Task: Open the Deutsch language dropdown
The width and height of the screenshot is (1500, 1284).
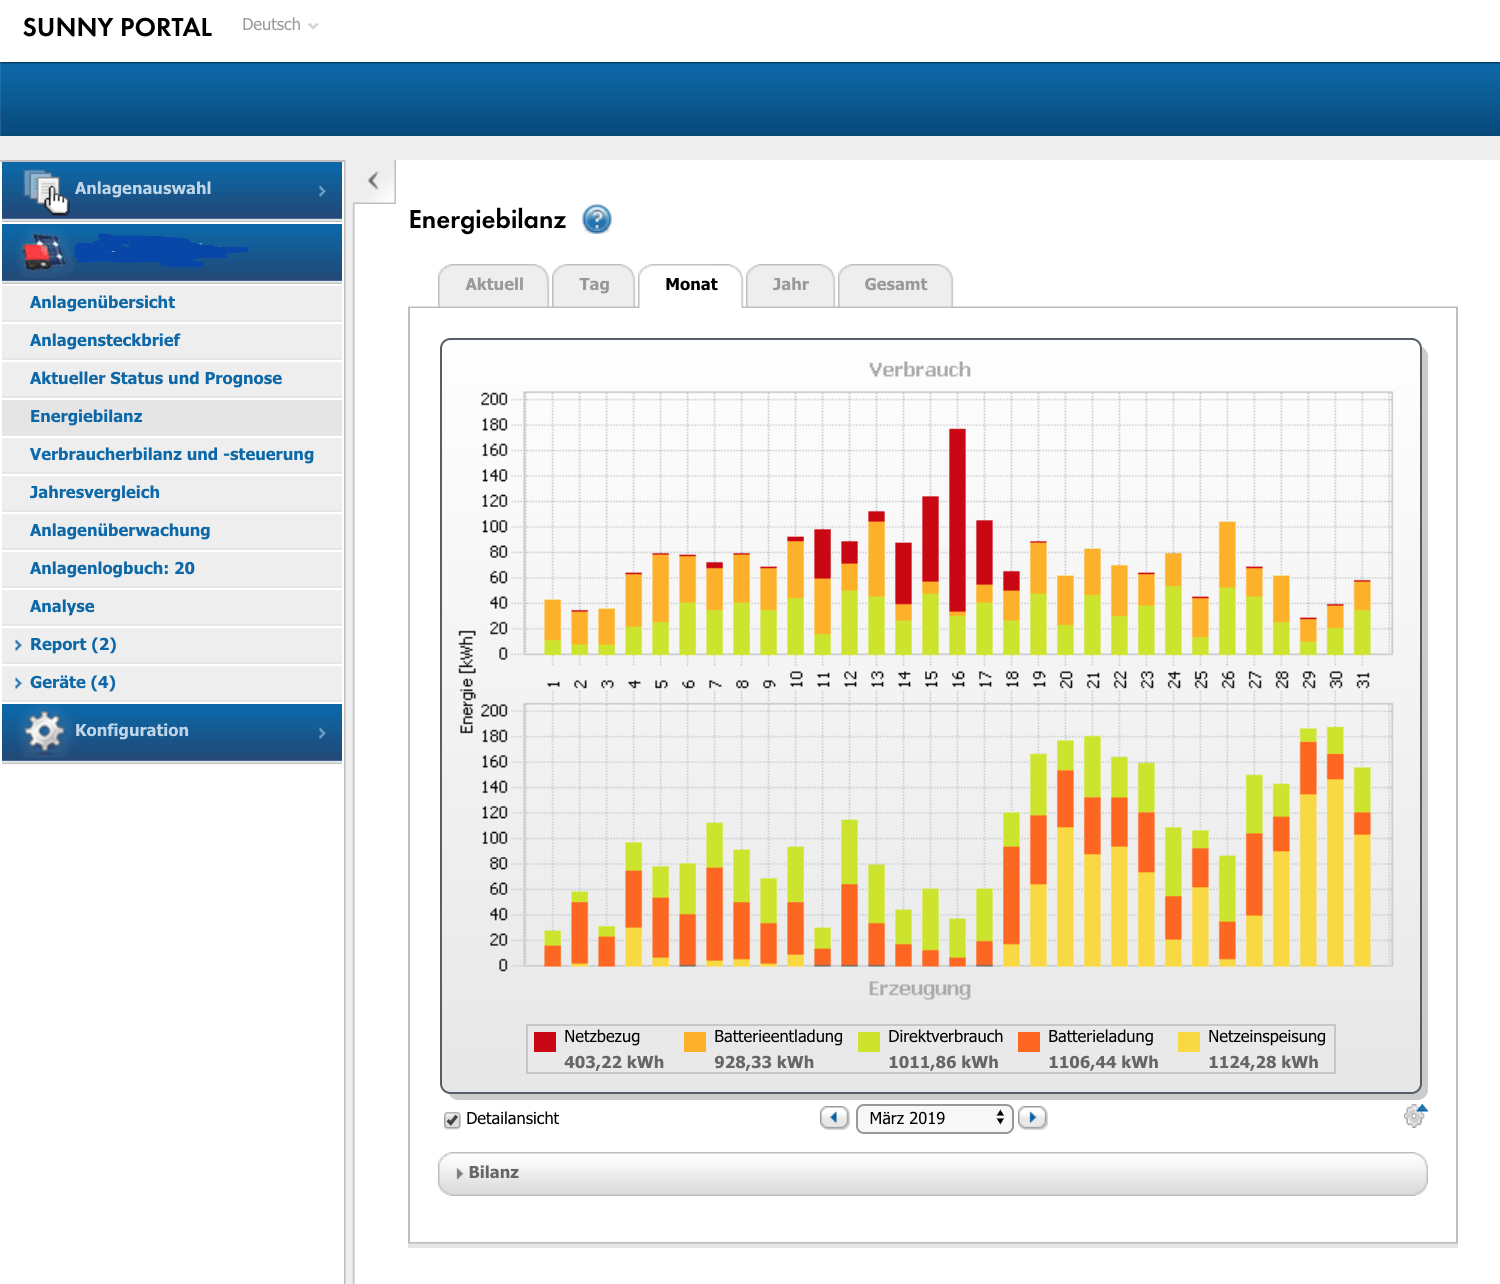Action: pos(279,25)
